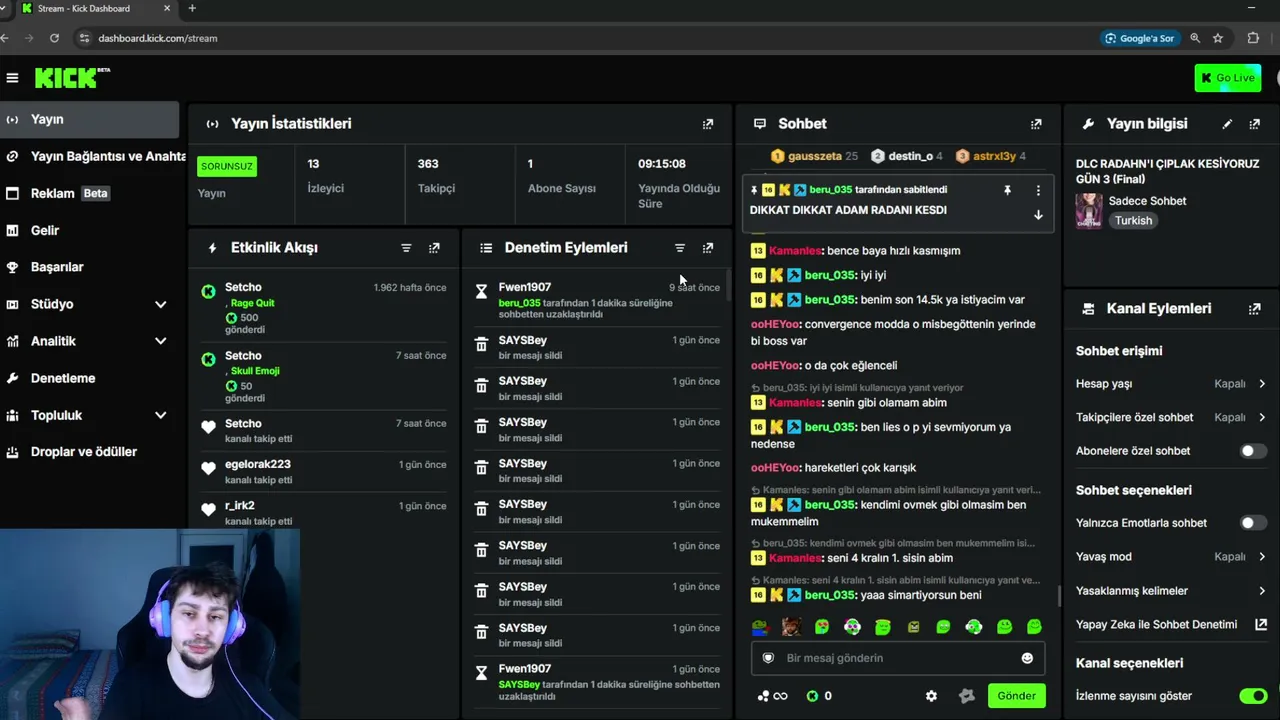
Task: Select the first Pepe emote in quick emotes
Action: point(760,627)
